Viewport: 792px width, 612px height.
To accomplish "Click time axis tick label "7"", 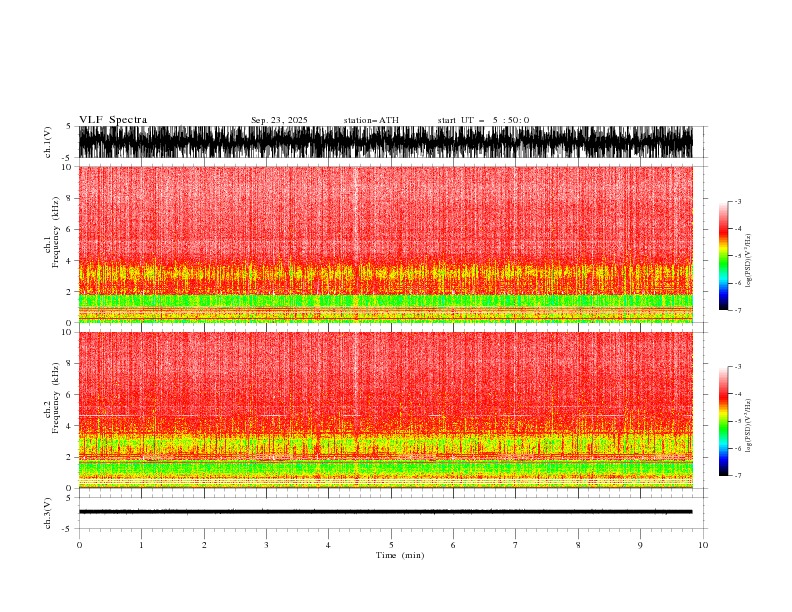I will (x=516, y=545).
